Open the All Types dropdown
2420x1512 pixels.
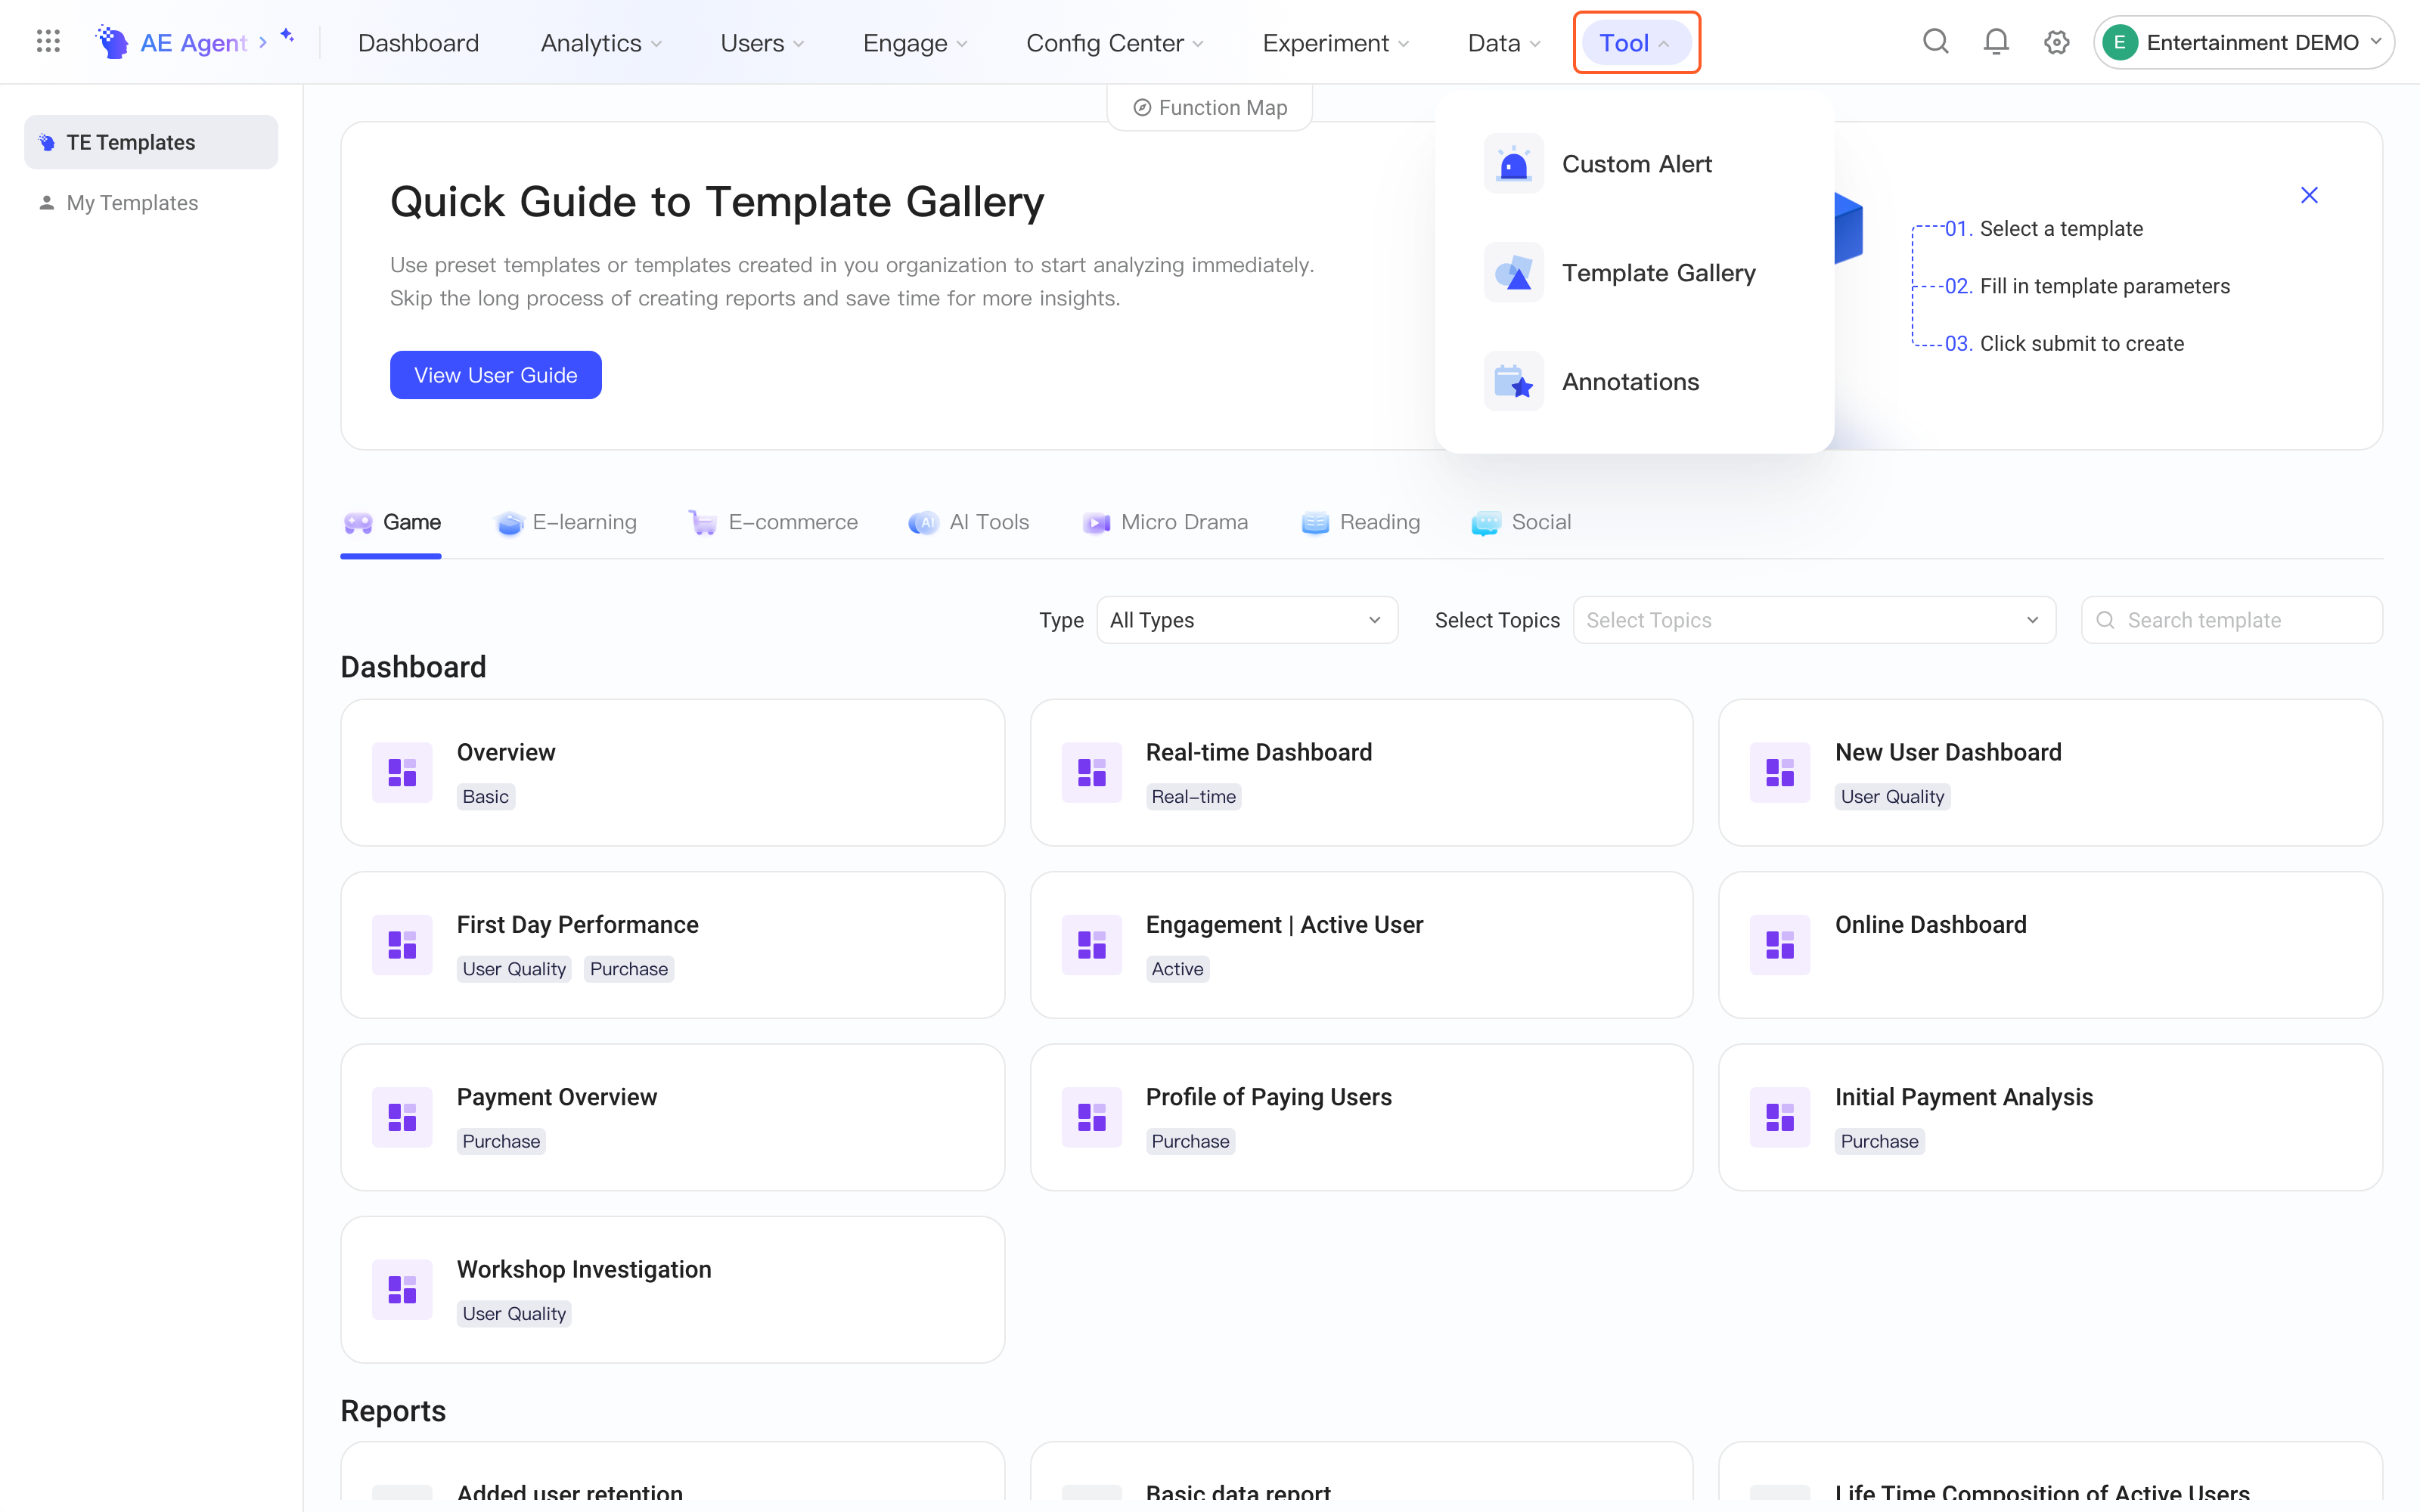pyautogui.click(x=1247, y=620)
